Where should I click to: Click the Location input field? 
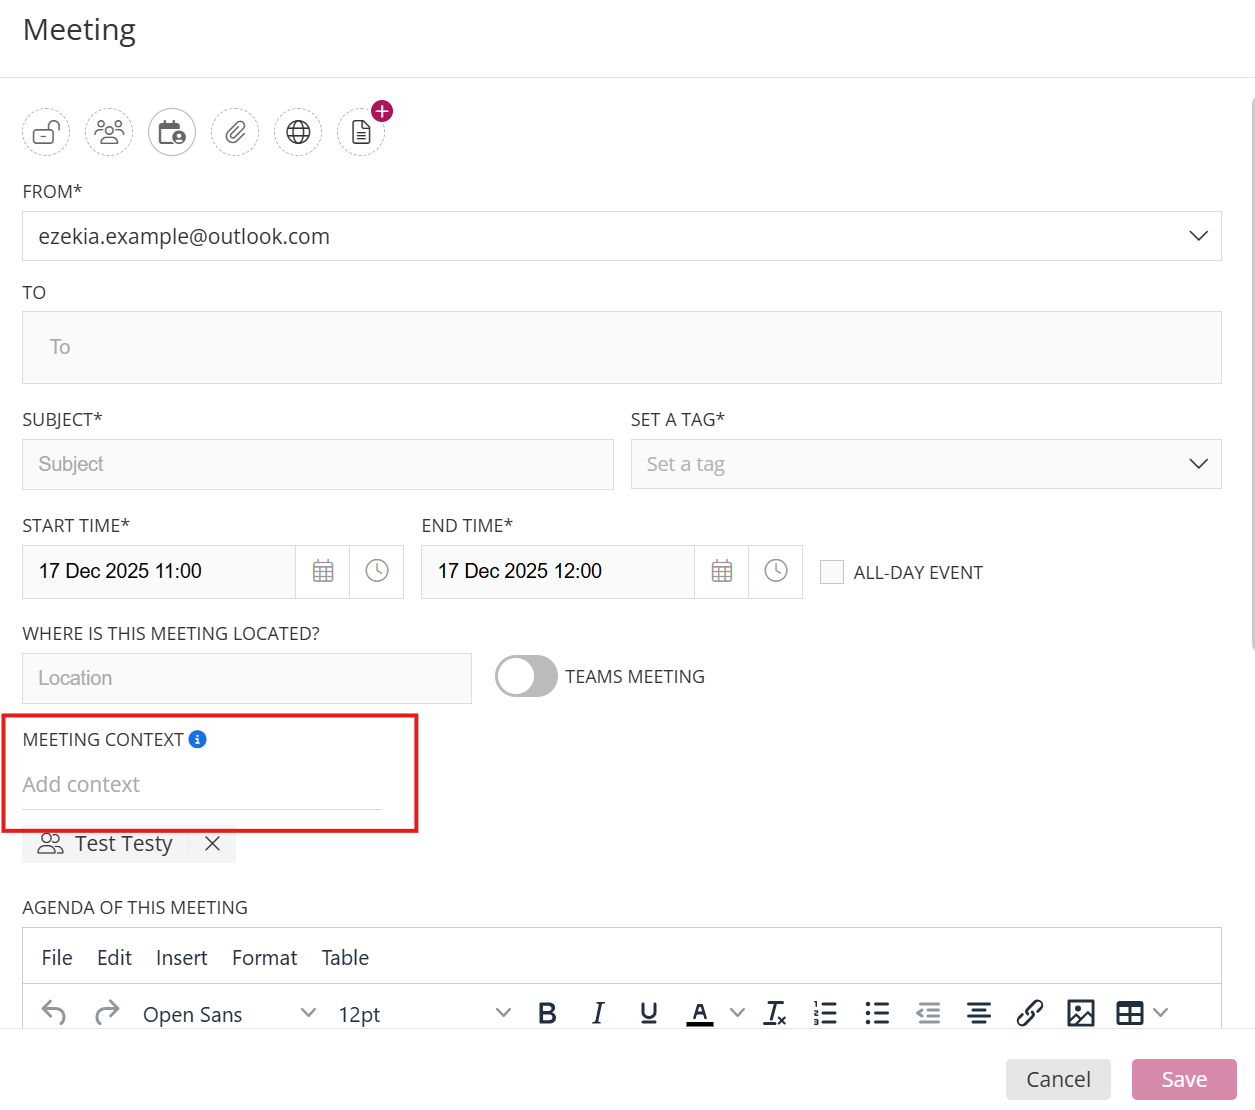pos(247,678)
